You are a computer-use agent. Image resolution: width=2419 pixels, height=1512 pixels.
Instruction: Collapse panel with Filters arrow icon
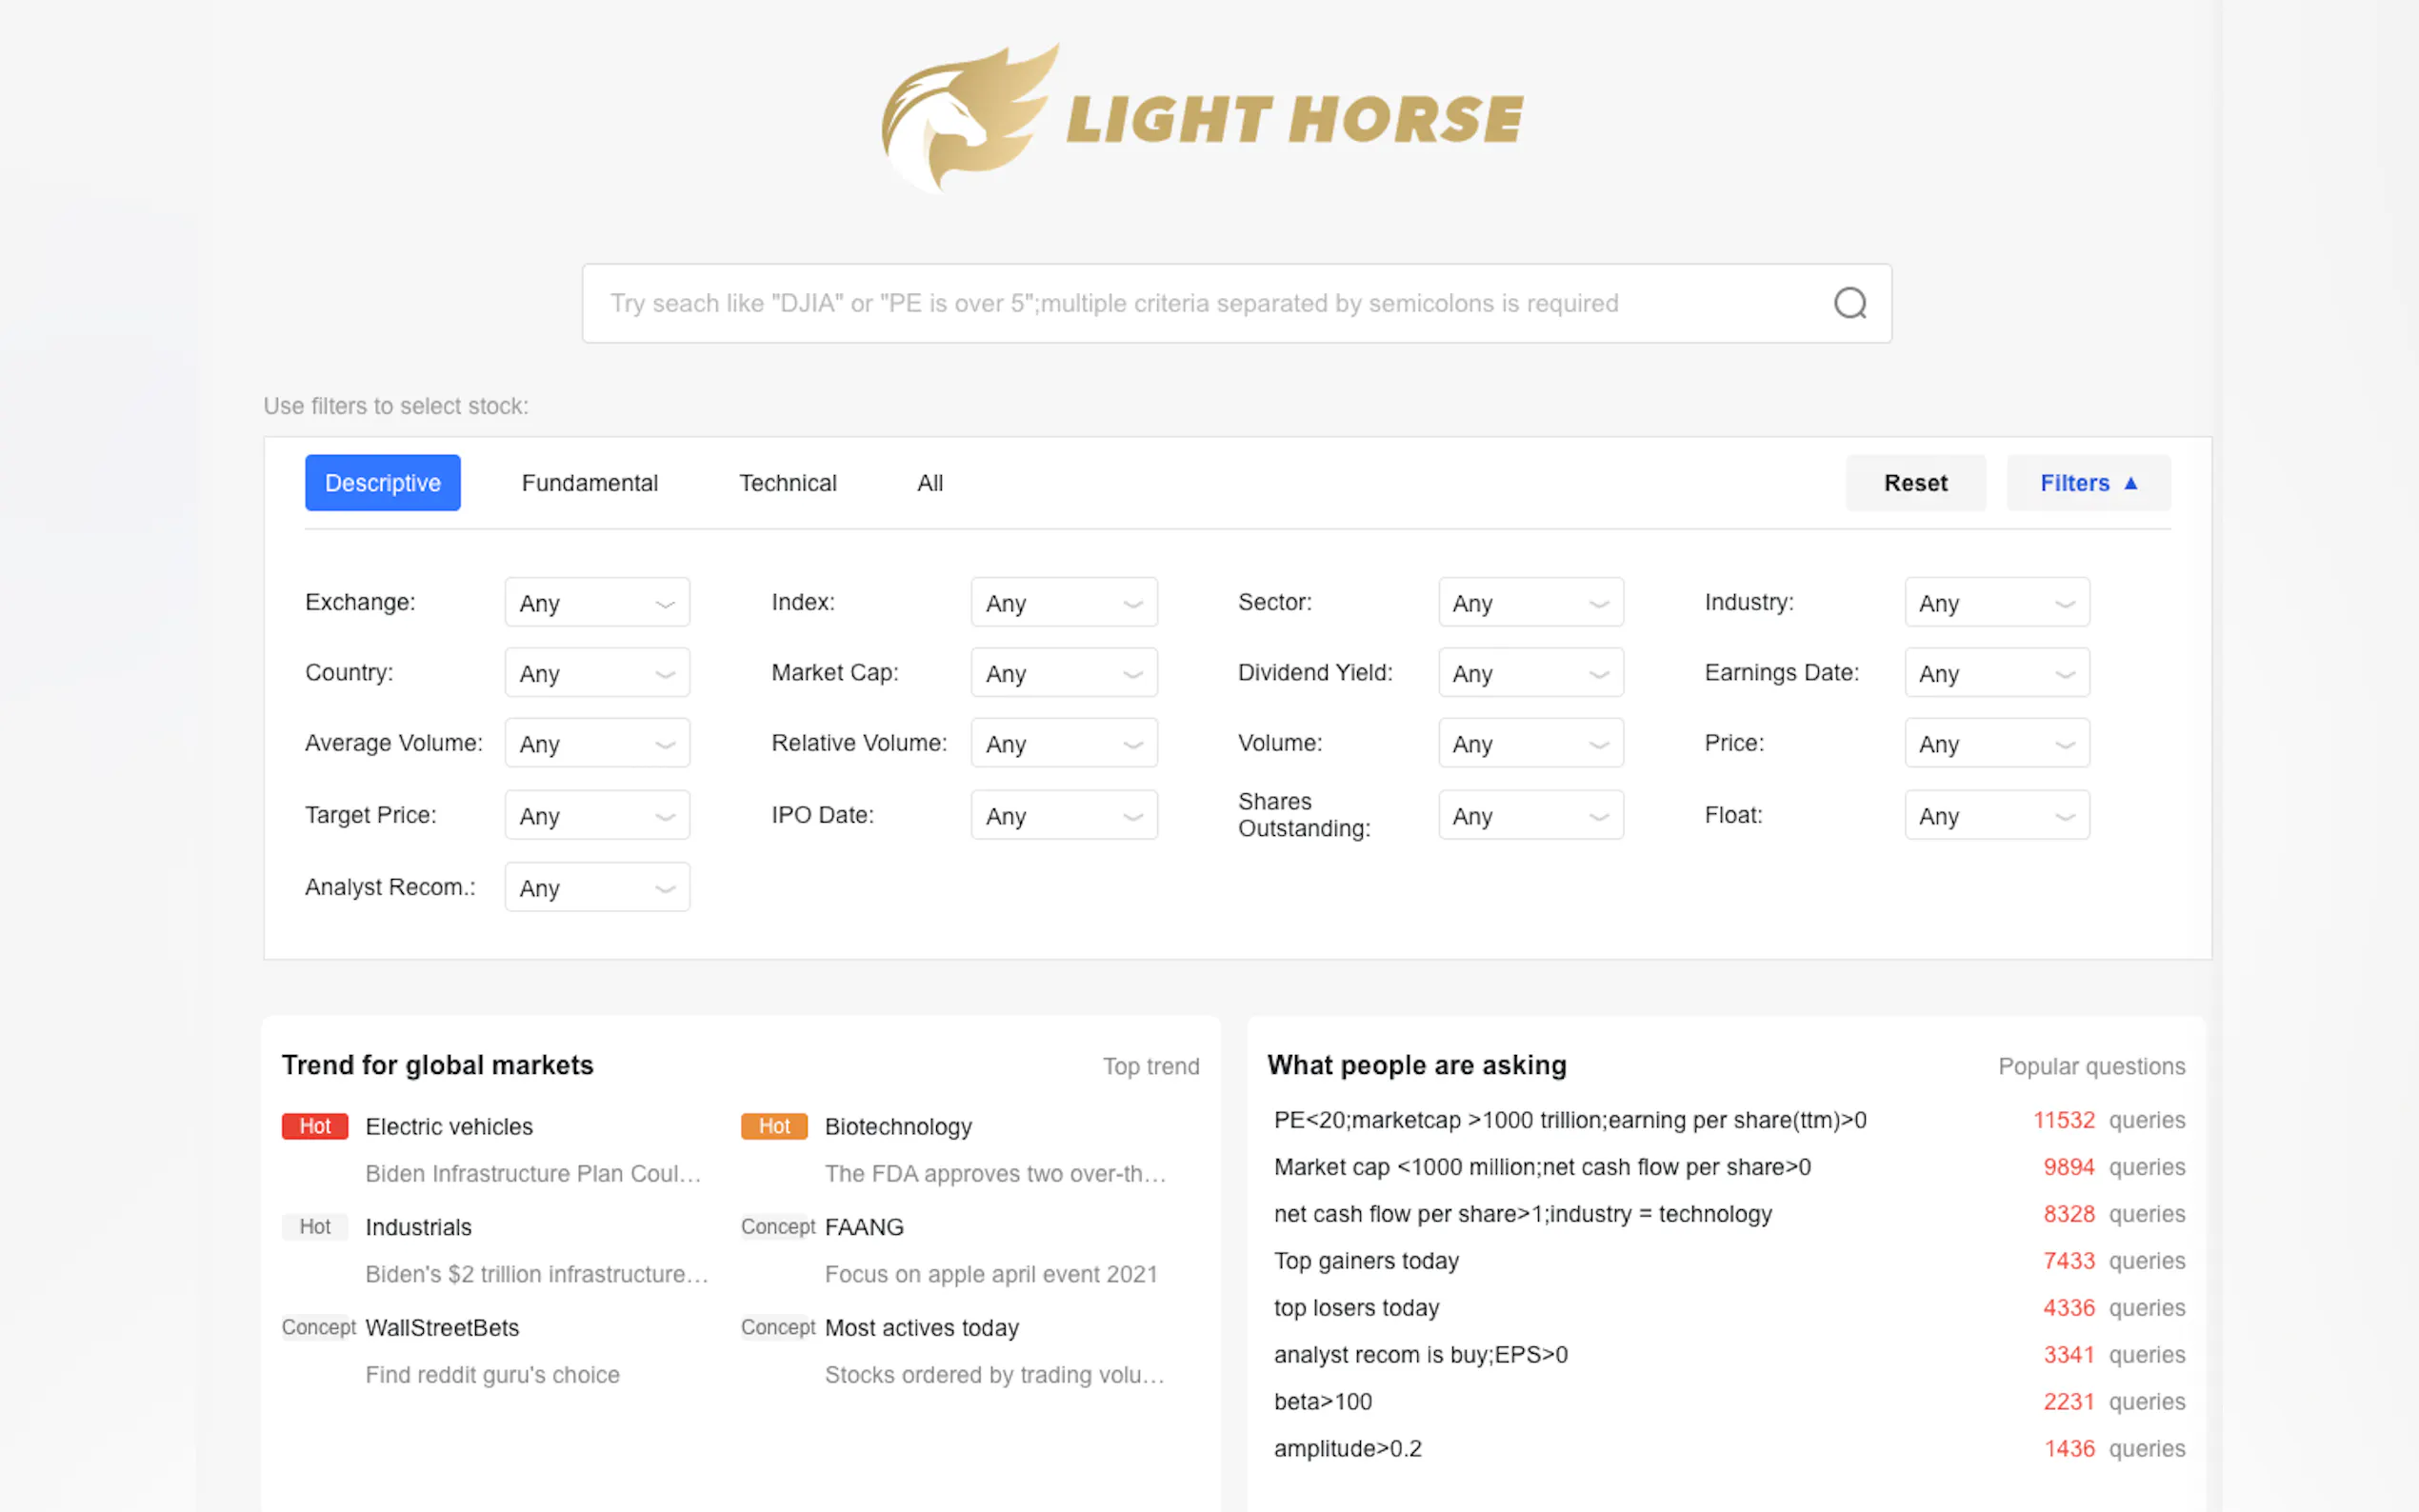pos(2130,483)
